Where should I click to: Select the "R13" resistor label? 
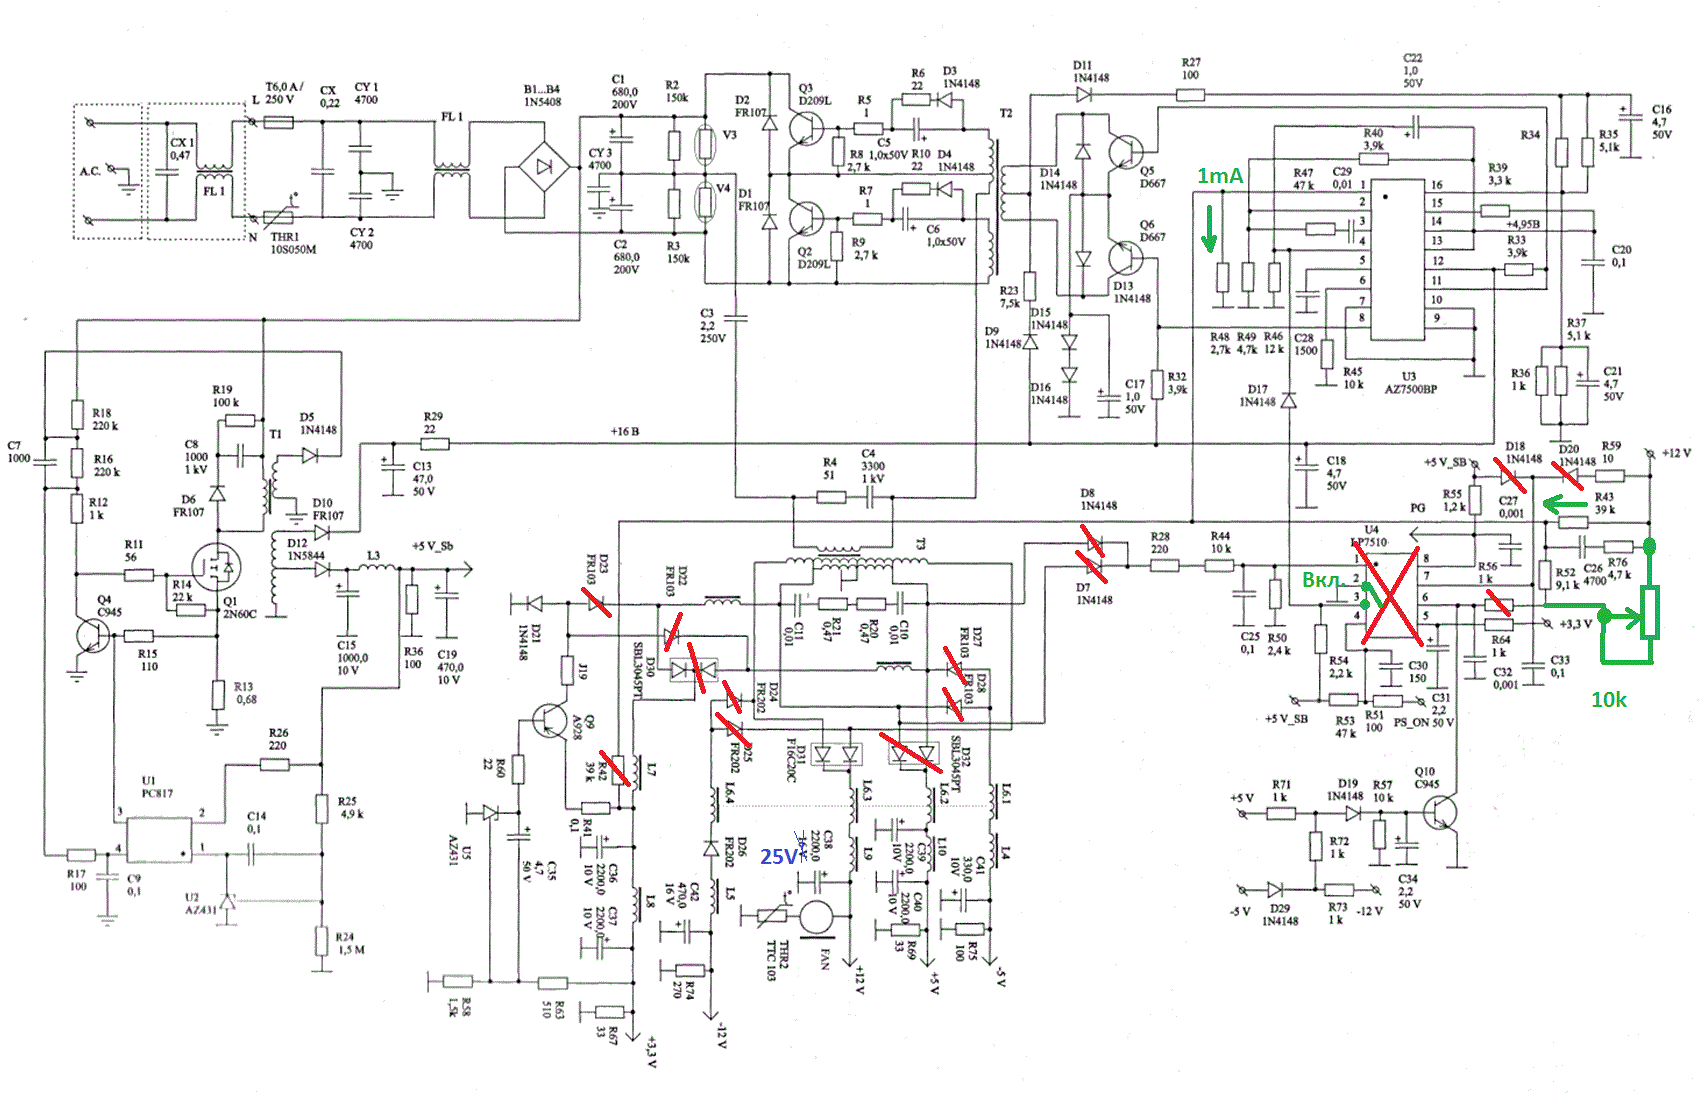point(243,687)
